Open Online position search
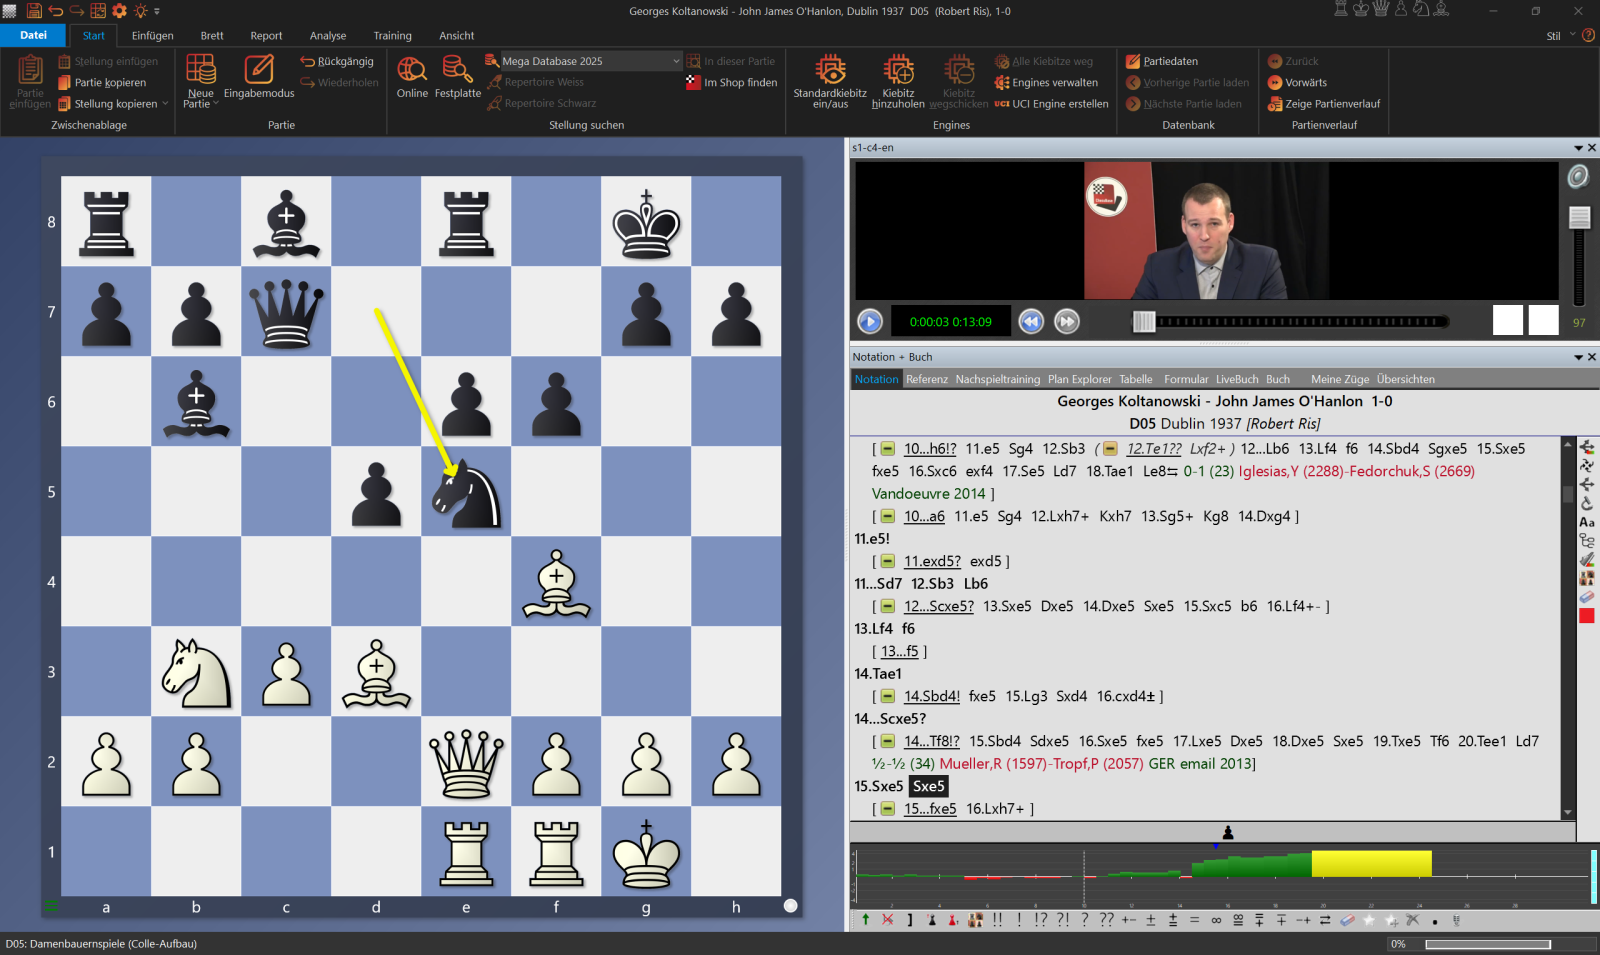The height and width of the screenshot is (955, 1600). coord(412,72)
